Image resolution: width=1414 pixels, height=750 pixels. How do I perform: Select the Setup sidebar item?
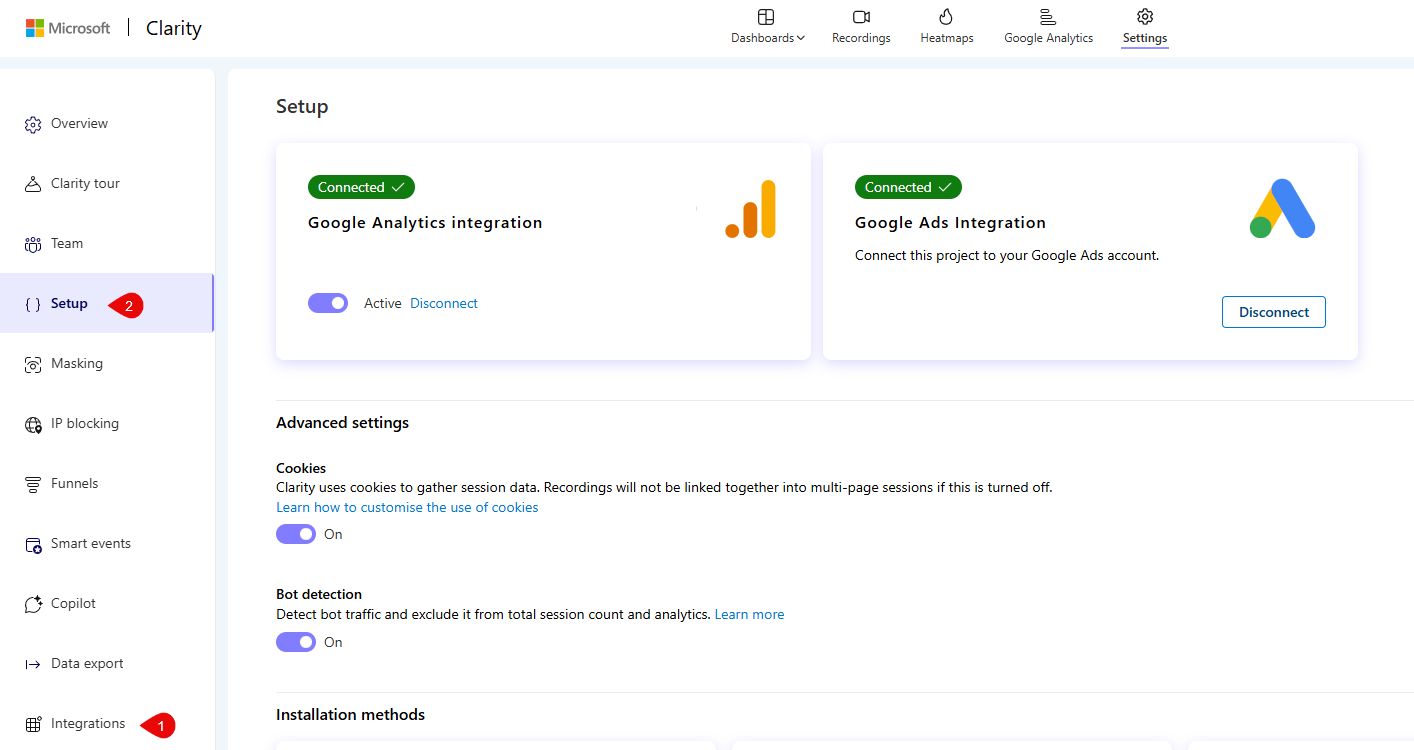pos(107,304)
